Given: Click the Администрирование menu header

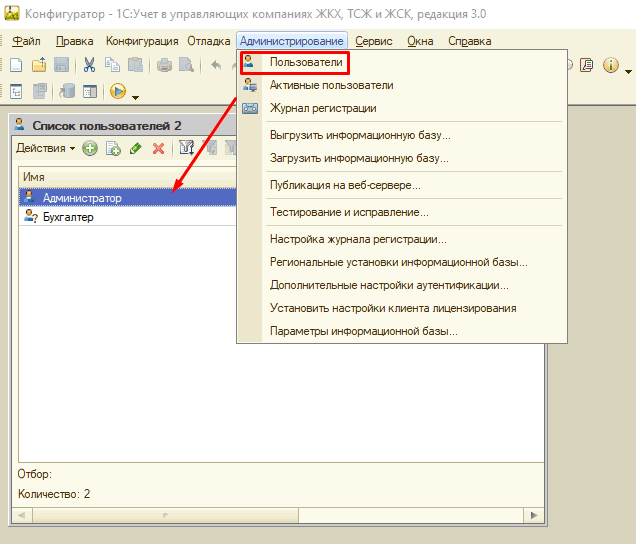Looking at the screenshot, I should pyautogui.click(x=292, y=41).
